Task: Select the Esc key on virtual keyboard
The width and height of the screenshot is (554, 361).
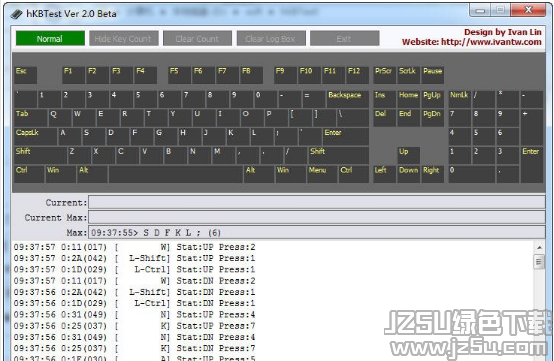Action: (25, 75)
